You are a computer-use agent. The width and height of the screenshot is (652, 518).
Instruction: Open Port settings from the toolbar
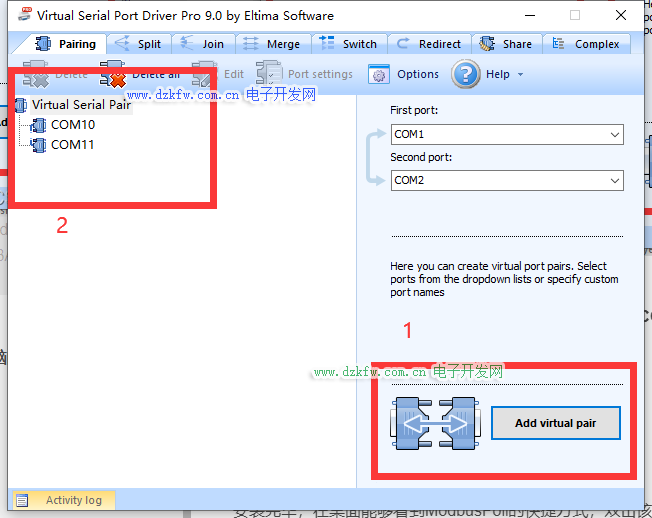click(x=269, y=74)
